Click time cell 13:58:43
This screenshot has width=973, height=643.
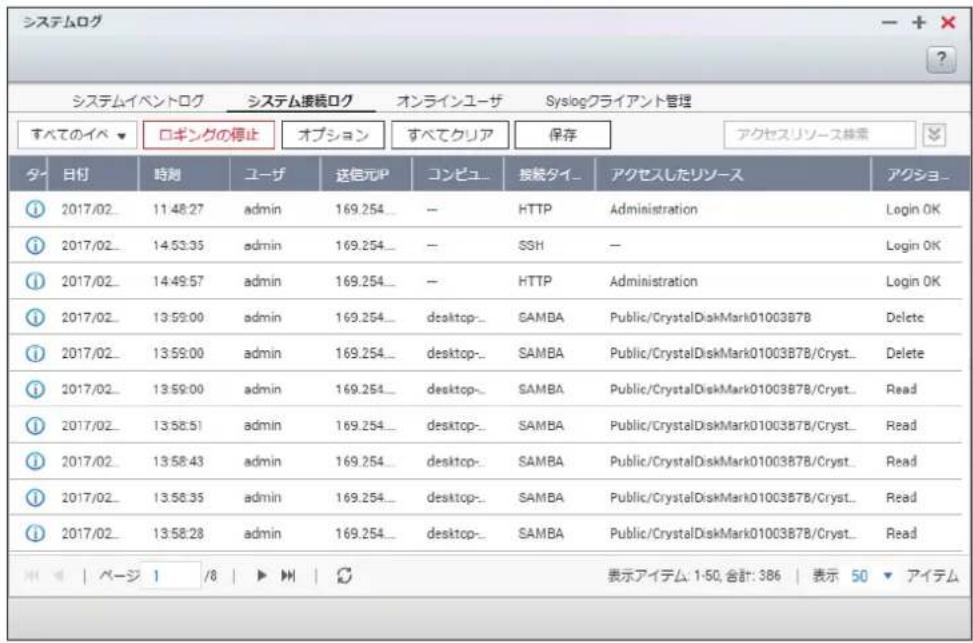178,462
